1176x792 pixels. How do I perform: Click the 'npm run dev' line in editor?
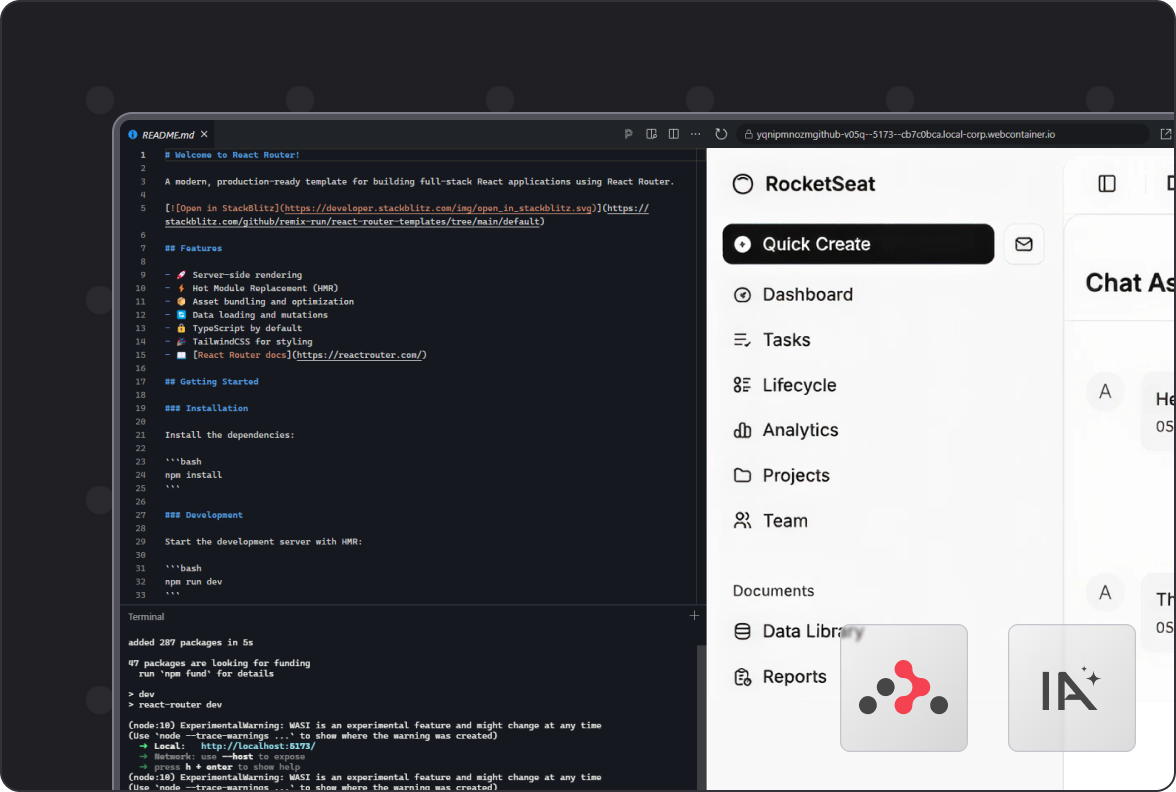194,582
